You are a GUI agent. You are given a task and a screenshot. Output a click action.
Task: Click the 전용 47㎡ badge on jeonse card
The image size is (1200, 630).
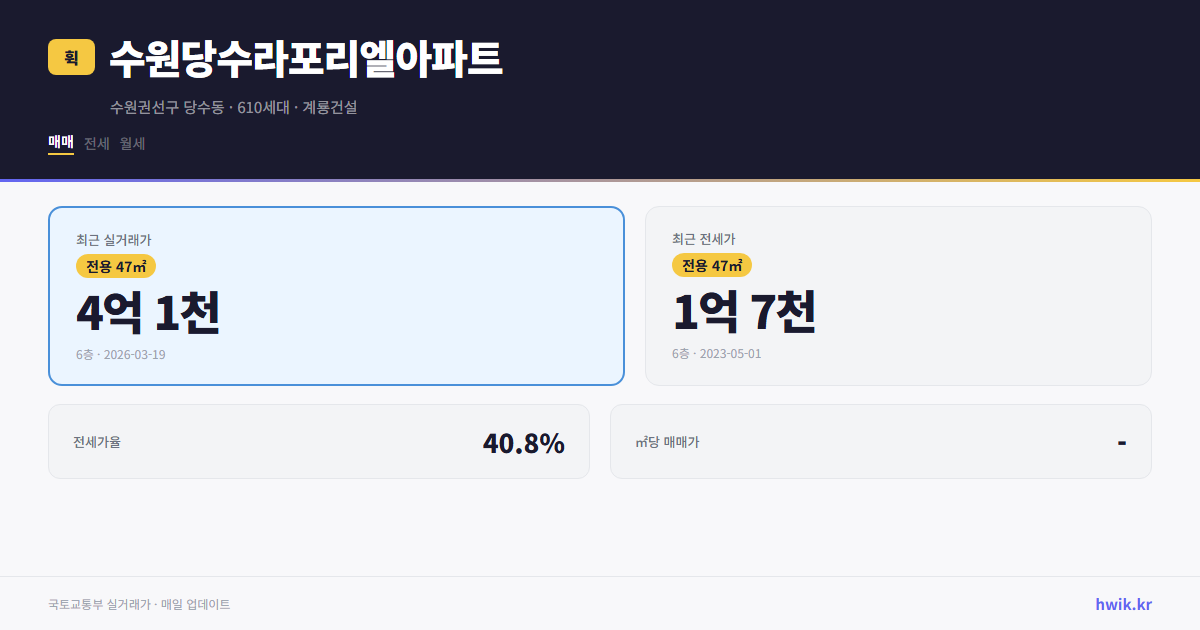coord(711,265)
